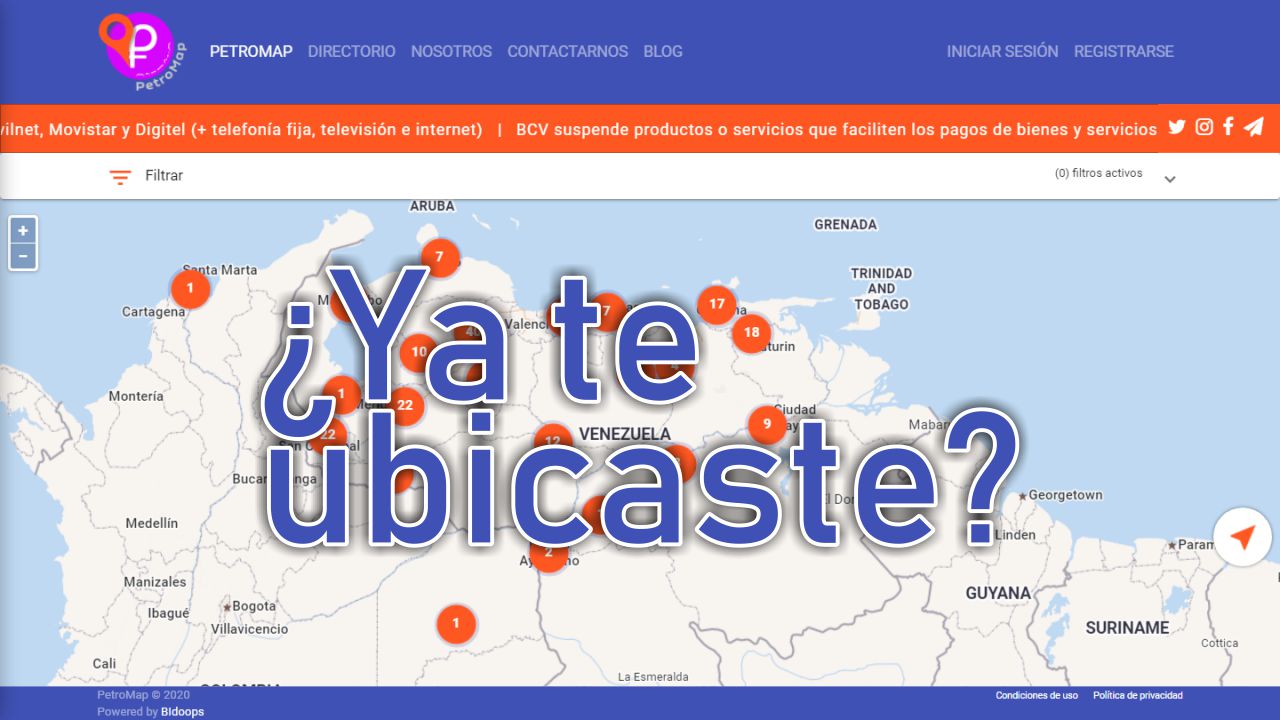Open the CONTACTARNOS page
Viewport: 1280px width, 720px height.
pos(567,51)
